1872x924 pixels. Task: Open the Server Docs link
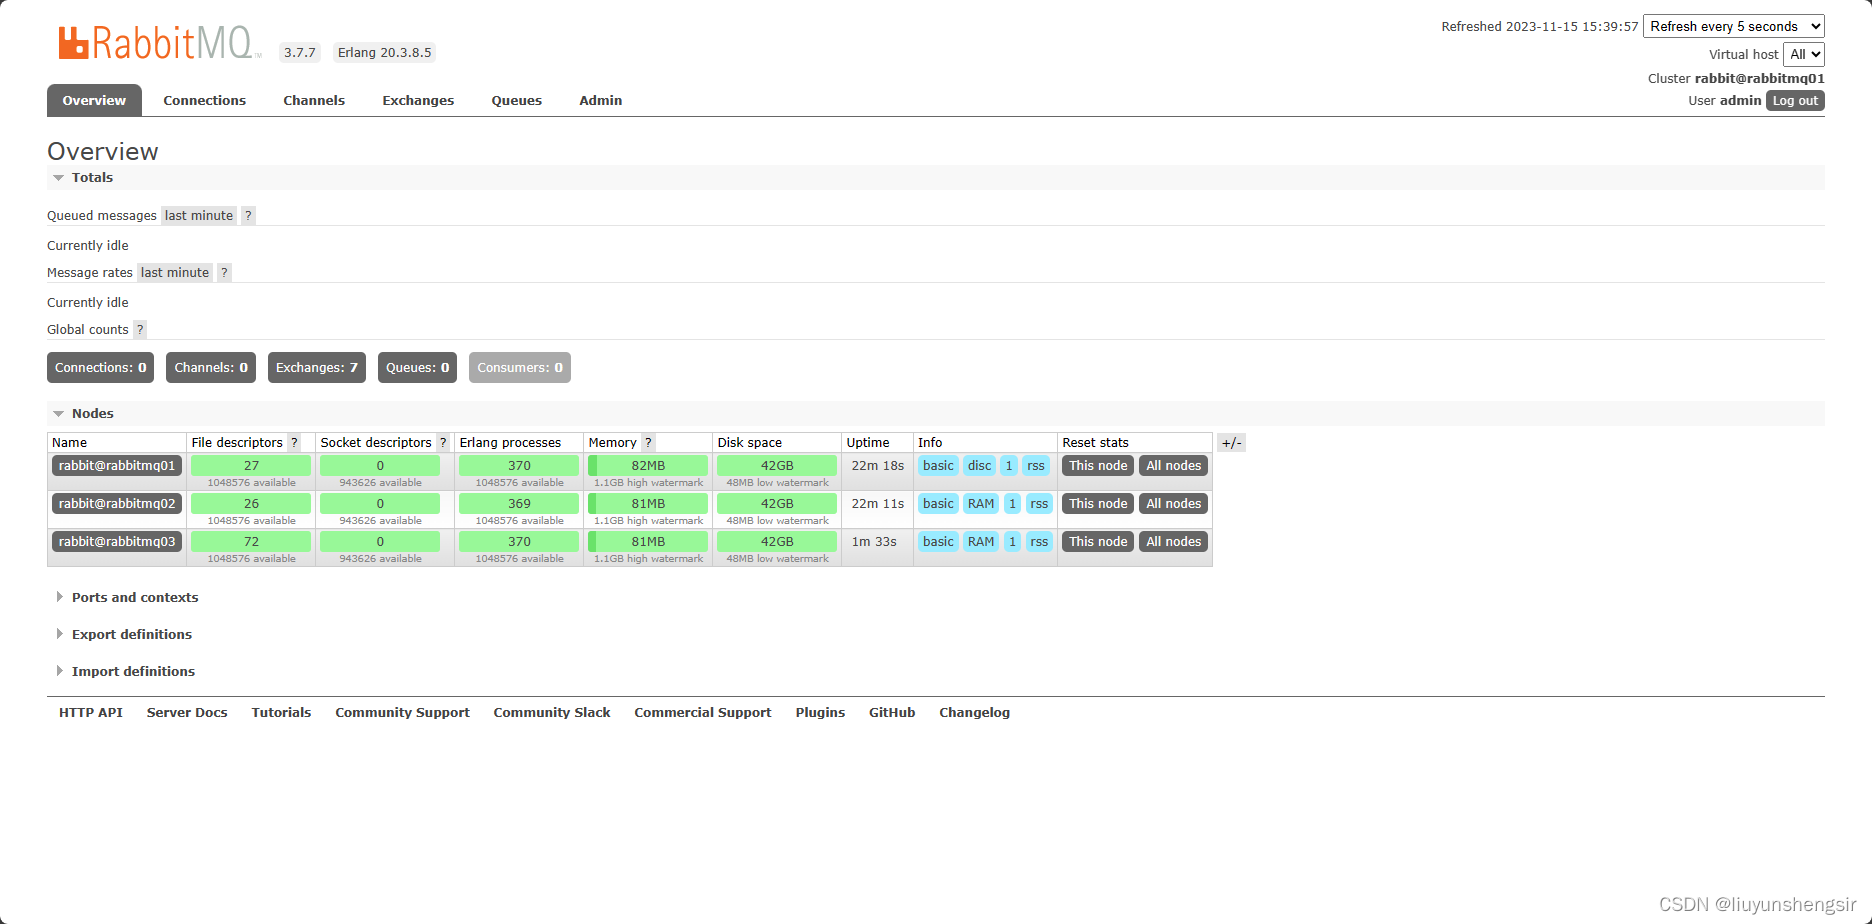tap(187, 712)
